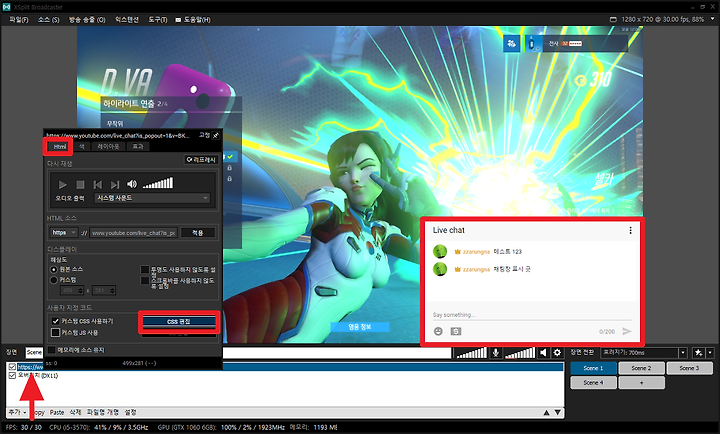Open the 도구(T) menu
720x434 pixels.
pos(158,20)
